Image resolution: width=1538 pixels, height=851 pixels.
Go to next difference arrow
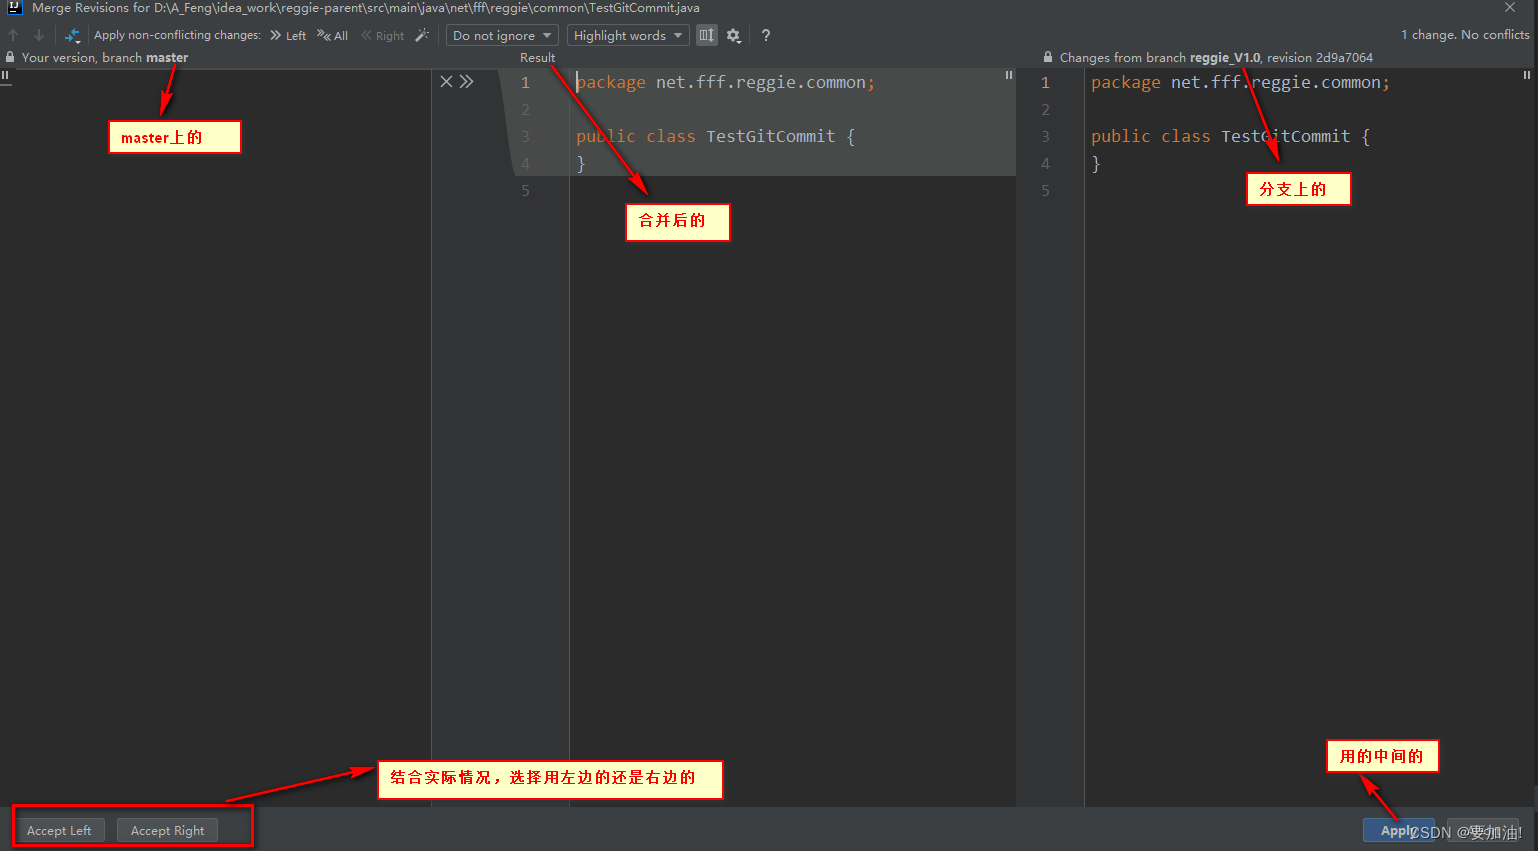pyautogui.click(x=39, y=35)
